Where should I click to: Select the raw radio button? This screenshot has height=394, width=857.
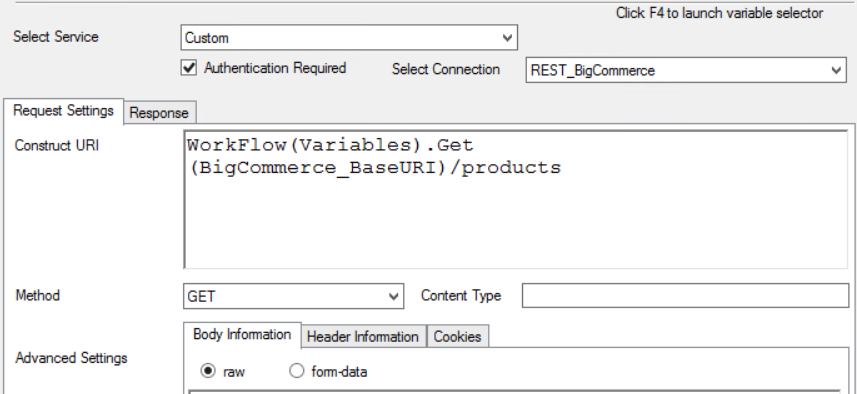208,372
